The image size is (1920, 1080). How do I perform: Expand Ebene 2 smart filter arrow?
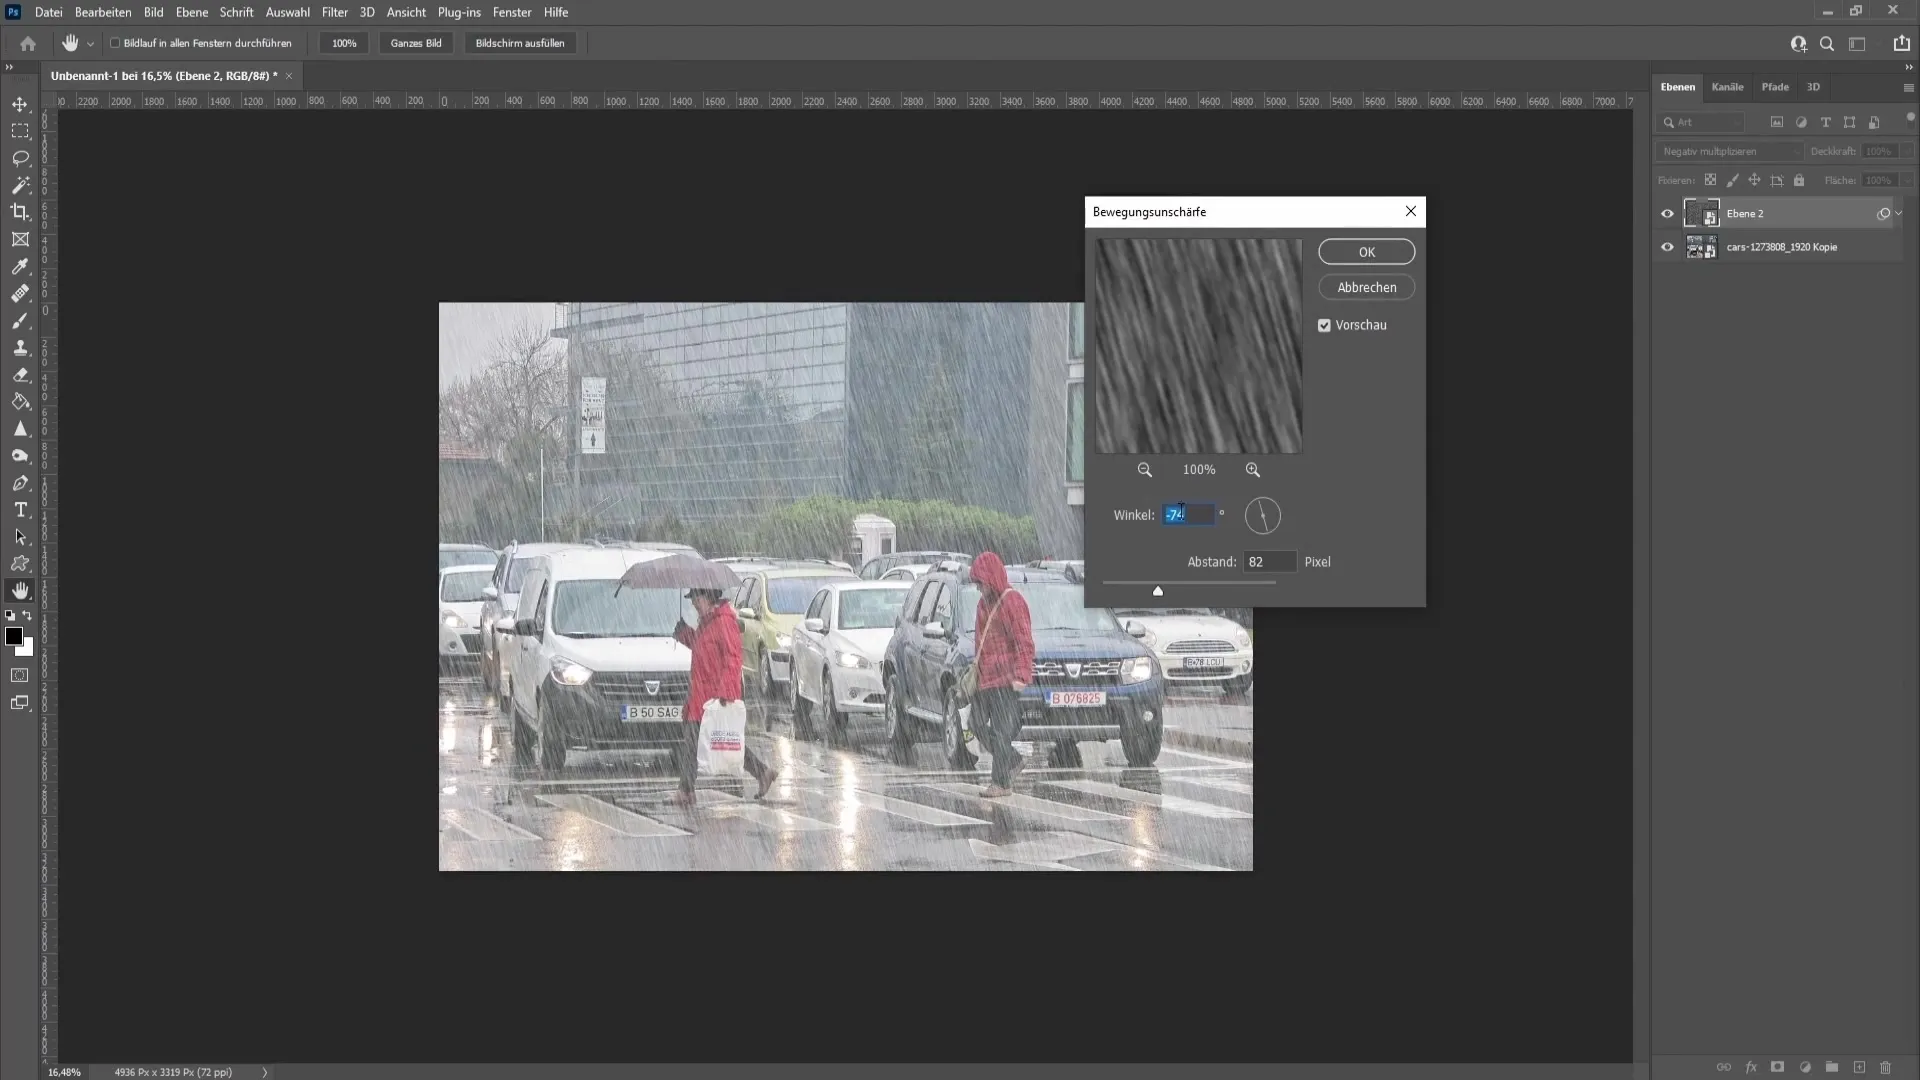coord(1899,213)
